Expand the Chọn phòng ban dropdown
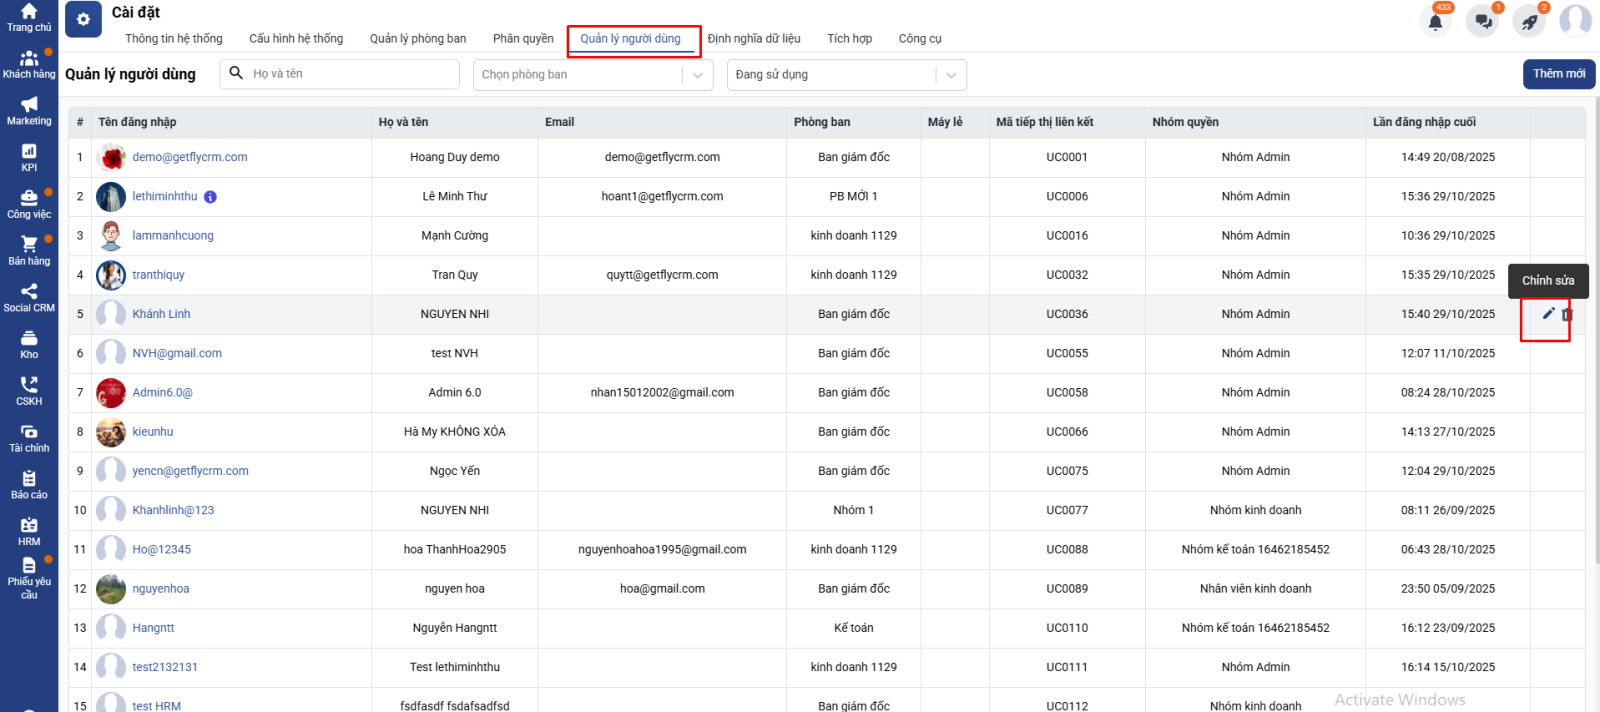The height and width of the screenshot is (712, 1600). [697, 75]
